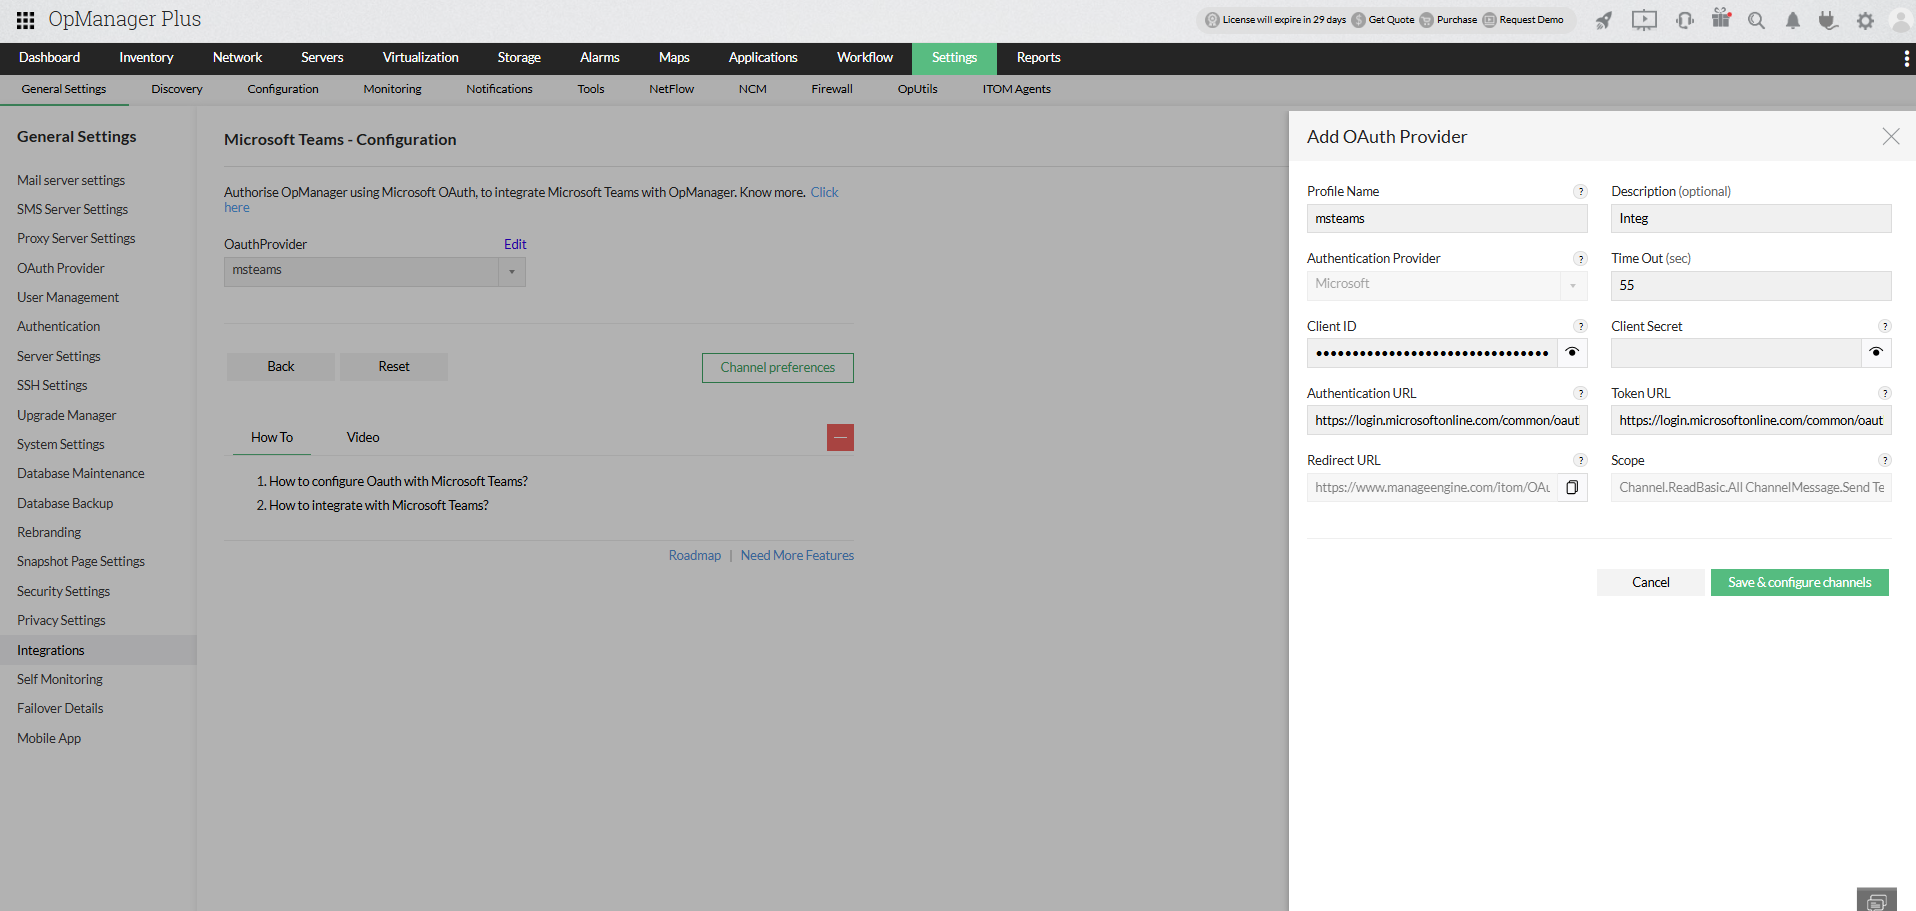
Task: Open the settings gear icon
Action: click(x=1865, y=20)
